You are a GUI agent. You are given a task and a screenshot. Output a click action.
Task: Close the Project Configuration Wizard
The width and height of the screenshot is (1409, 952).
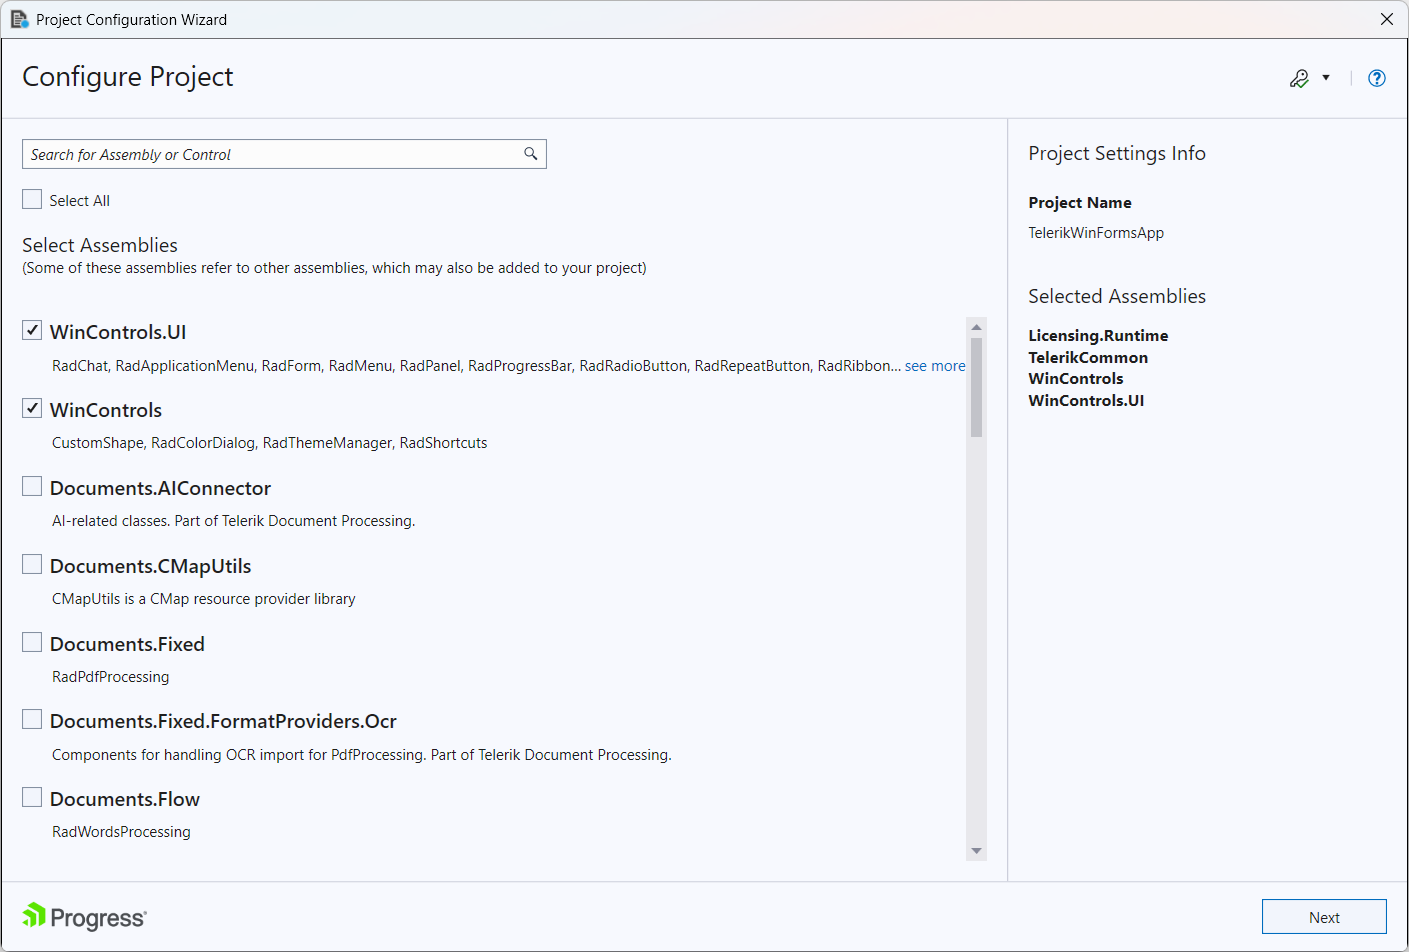1387,19
